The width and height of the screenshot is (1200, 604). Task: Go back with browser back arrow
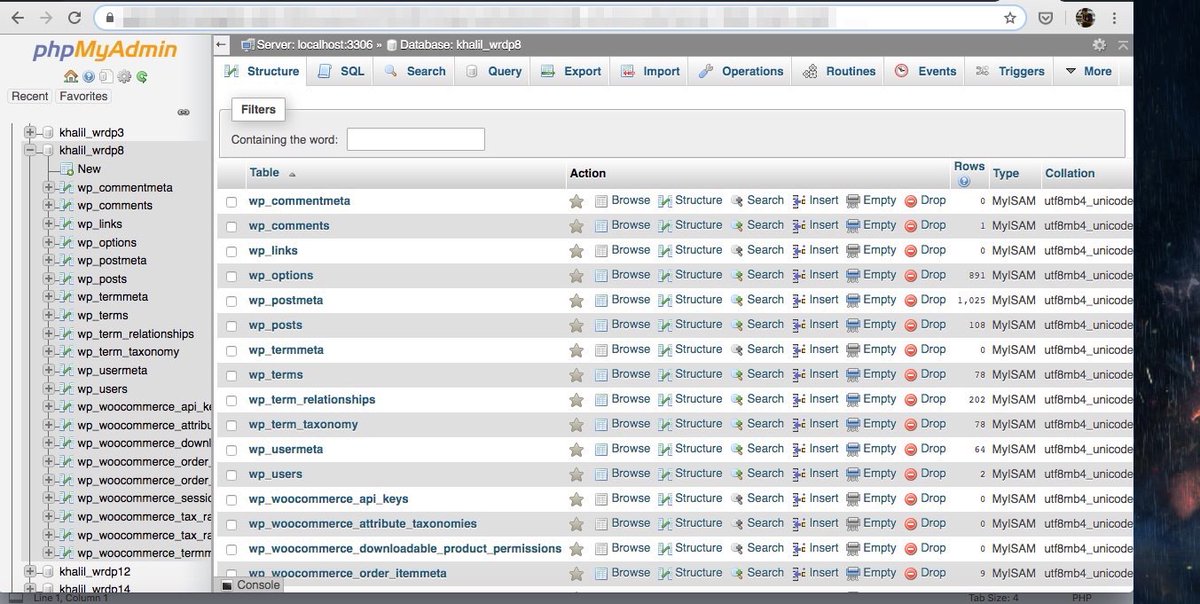click(x=17, y=18)
